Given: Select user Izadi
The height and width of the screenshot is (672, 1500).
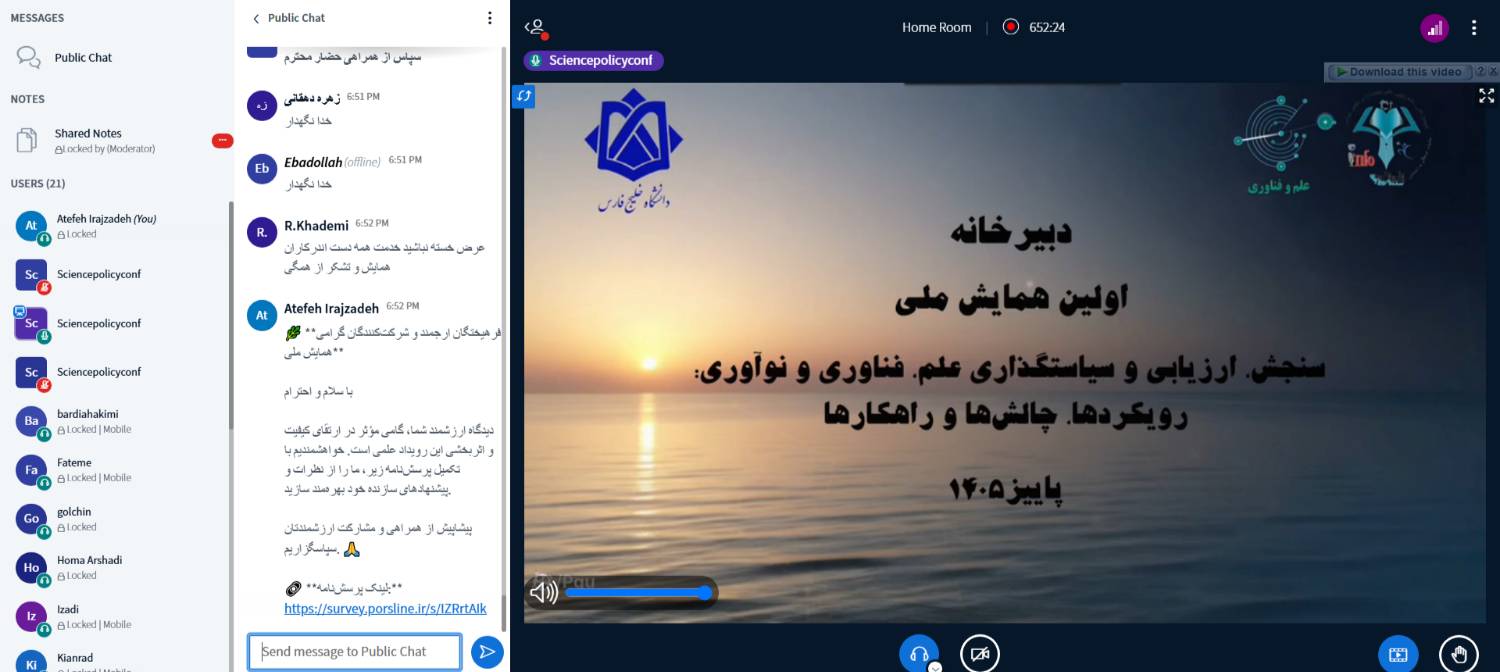Looking at the screenshot, I should (x=120, y=616).
